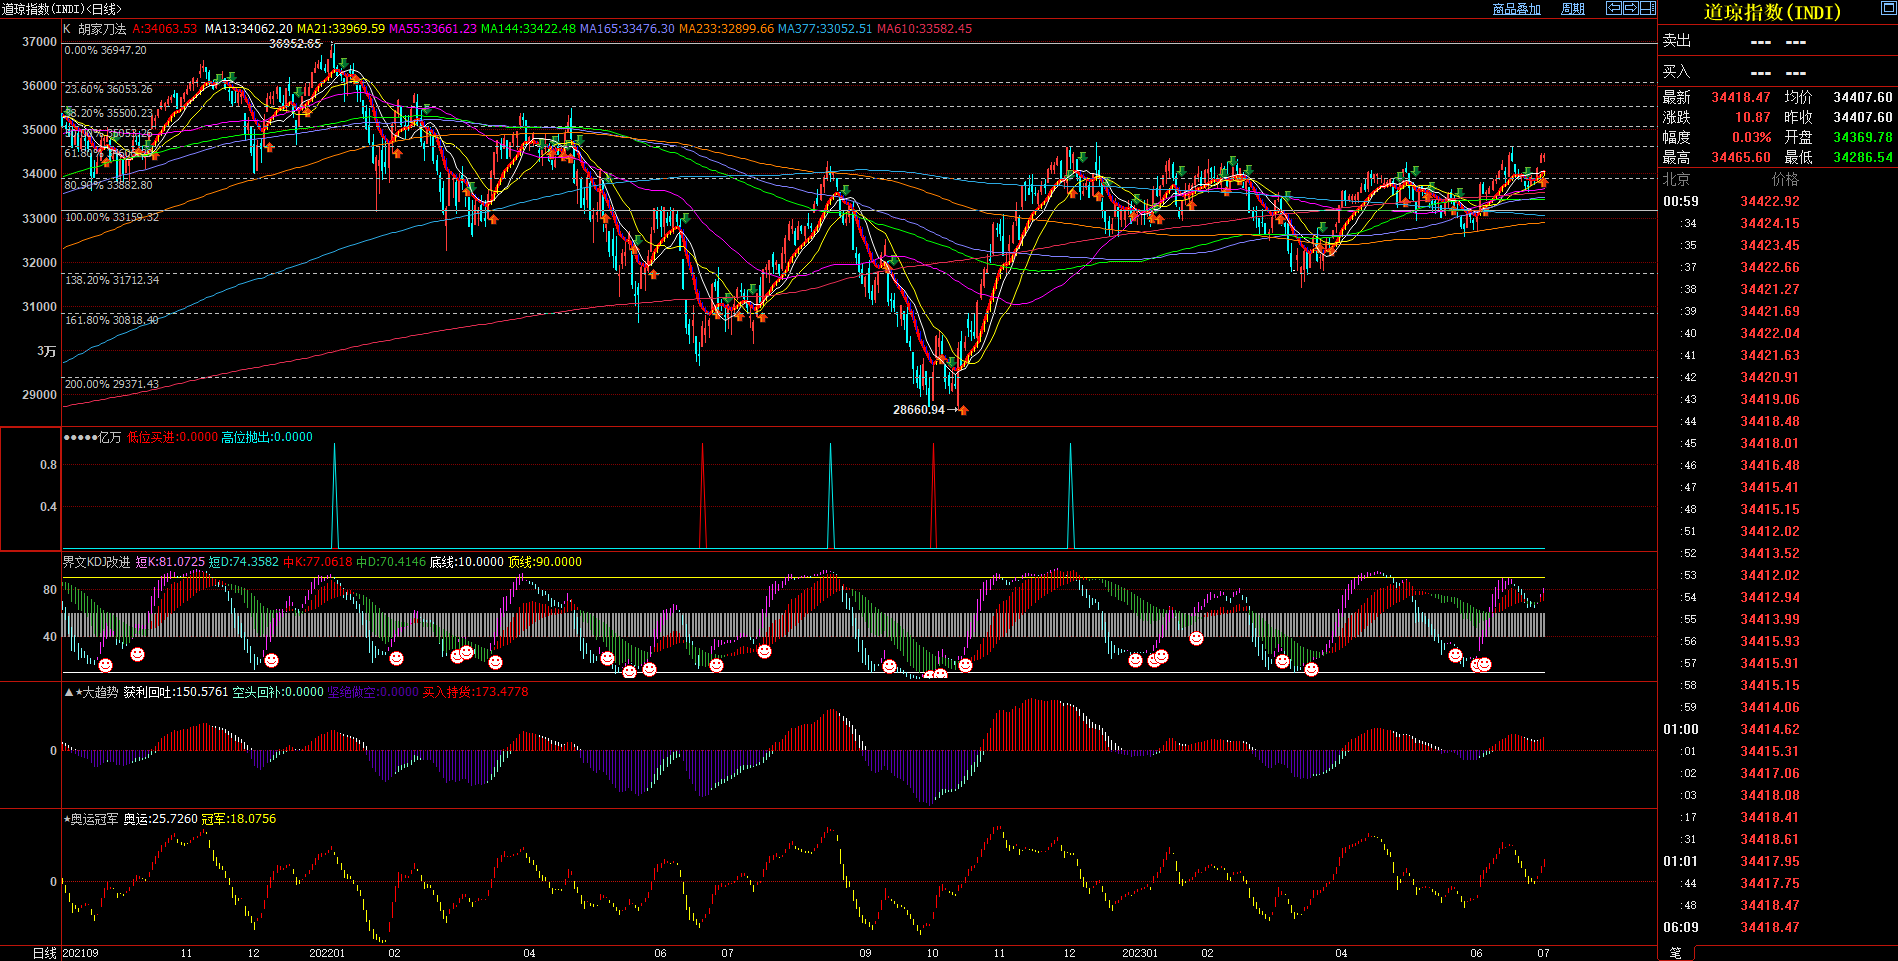Maximize the quote panel via square icon
Viewport: 1898px width, 961px height.
1888,8
